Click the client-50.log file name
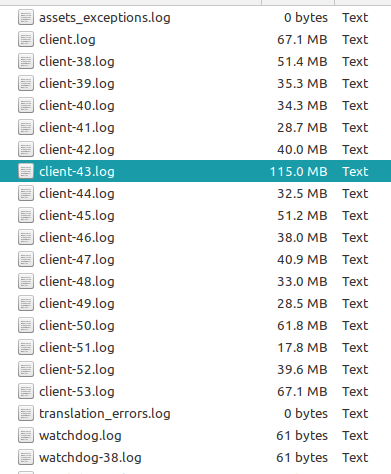The width and height of the screenshot is (391, 474). 77,326
